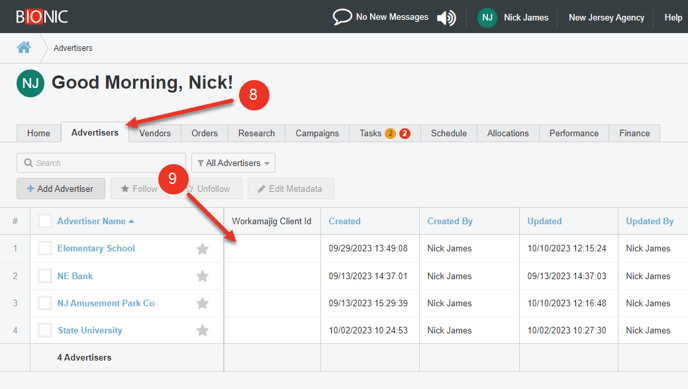Check the State University row checkbox
The height and width of the screenshot is (389, 688).
(x=45, y=330)
